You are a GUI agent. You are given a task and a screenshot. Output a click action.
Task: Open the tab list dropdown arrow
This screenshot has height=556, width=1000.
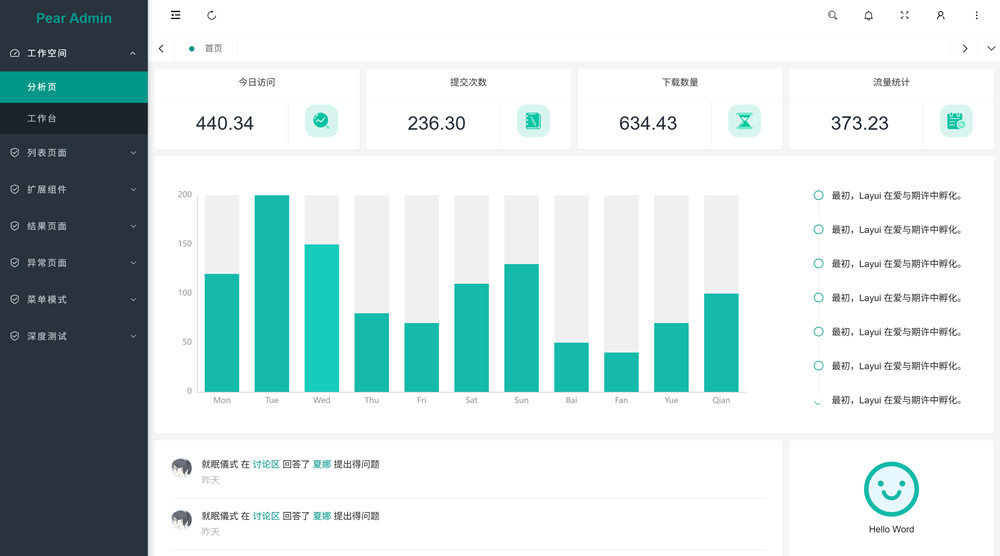point(990,48)
